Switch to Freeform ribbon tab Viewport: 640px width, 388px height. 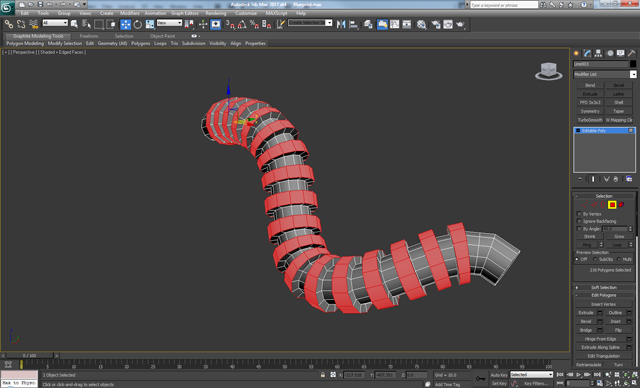(x=89, y=36)
